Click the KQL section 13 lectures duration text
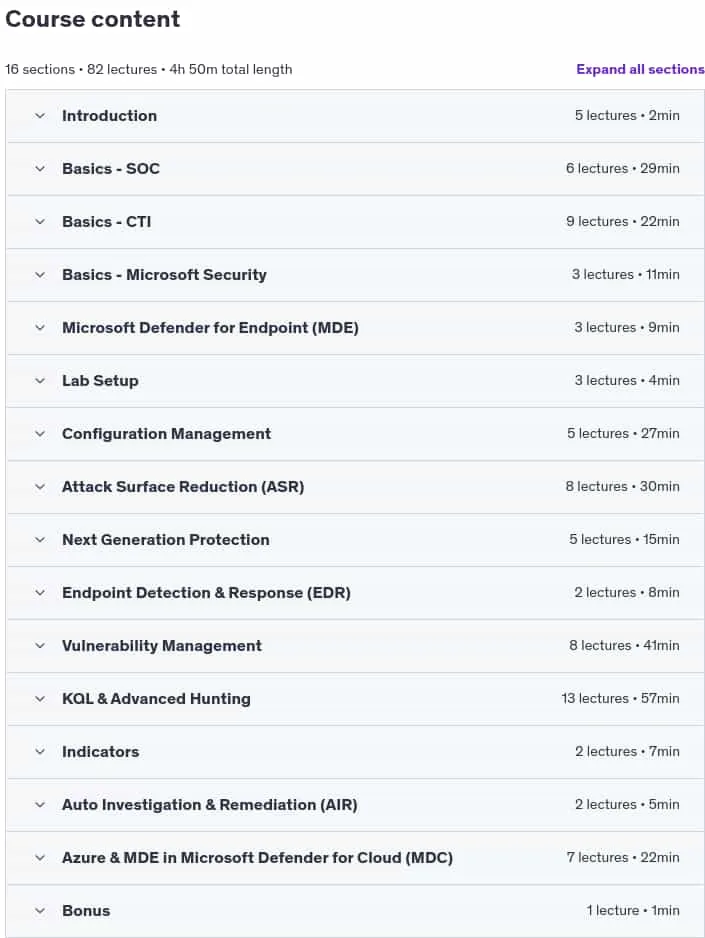The width and height of the screenshot is (705, 938). (620, 699)
